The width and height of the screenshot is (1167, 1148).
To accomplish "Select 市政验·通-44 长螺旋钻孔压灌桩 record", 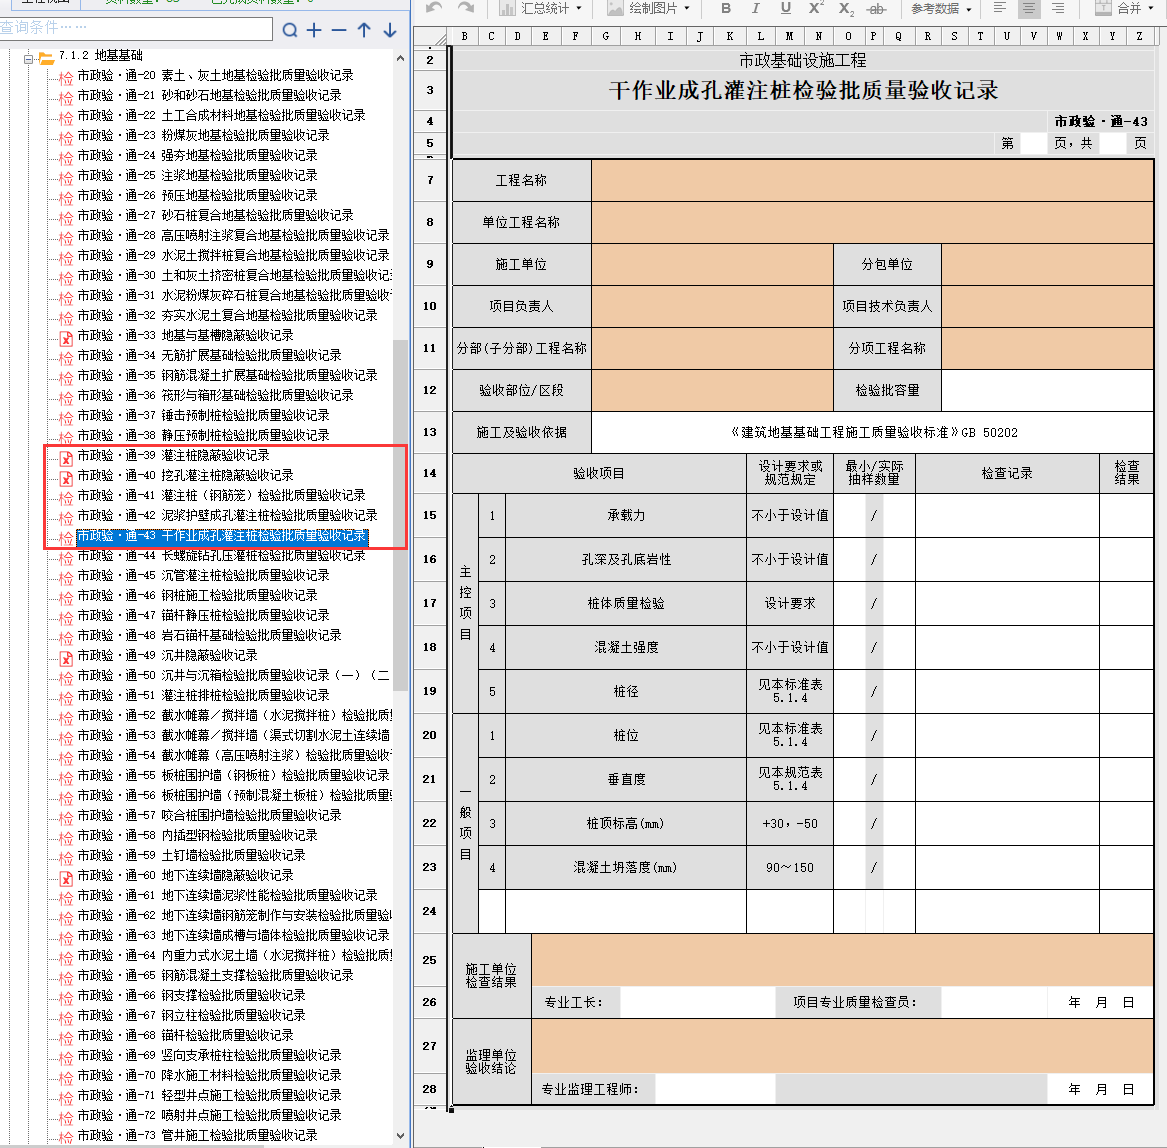I will [220, 556].
